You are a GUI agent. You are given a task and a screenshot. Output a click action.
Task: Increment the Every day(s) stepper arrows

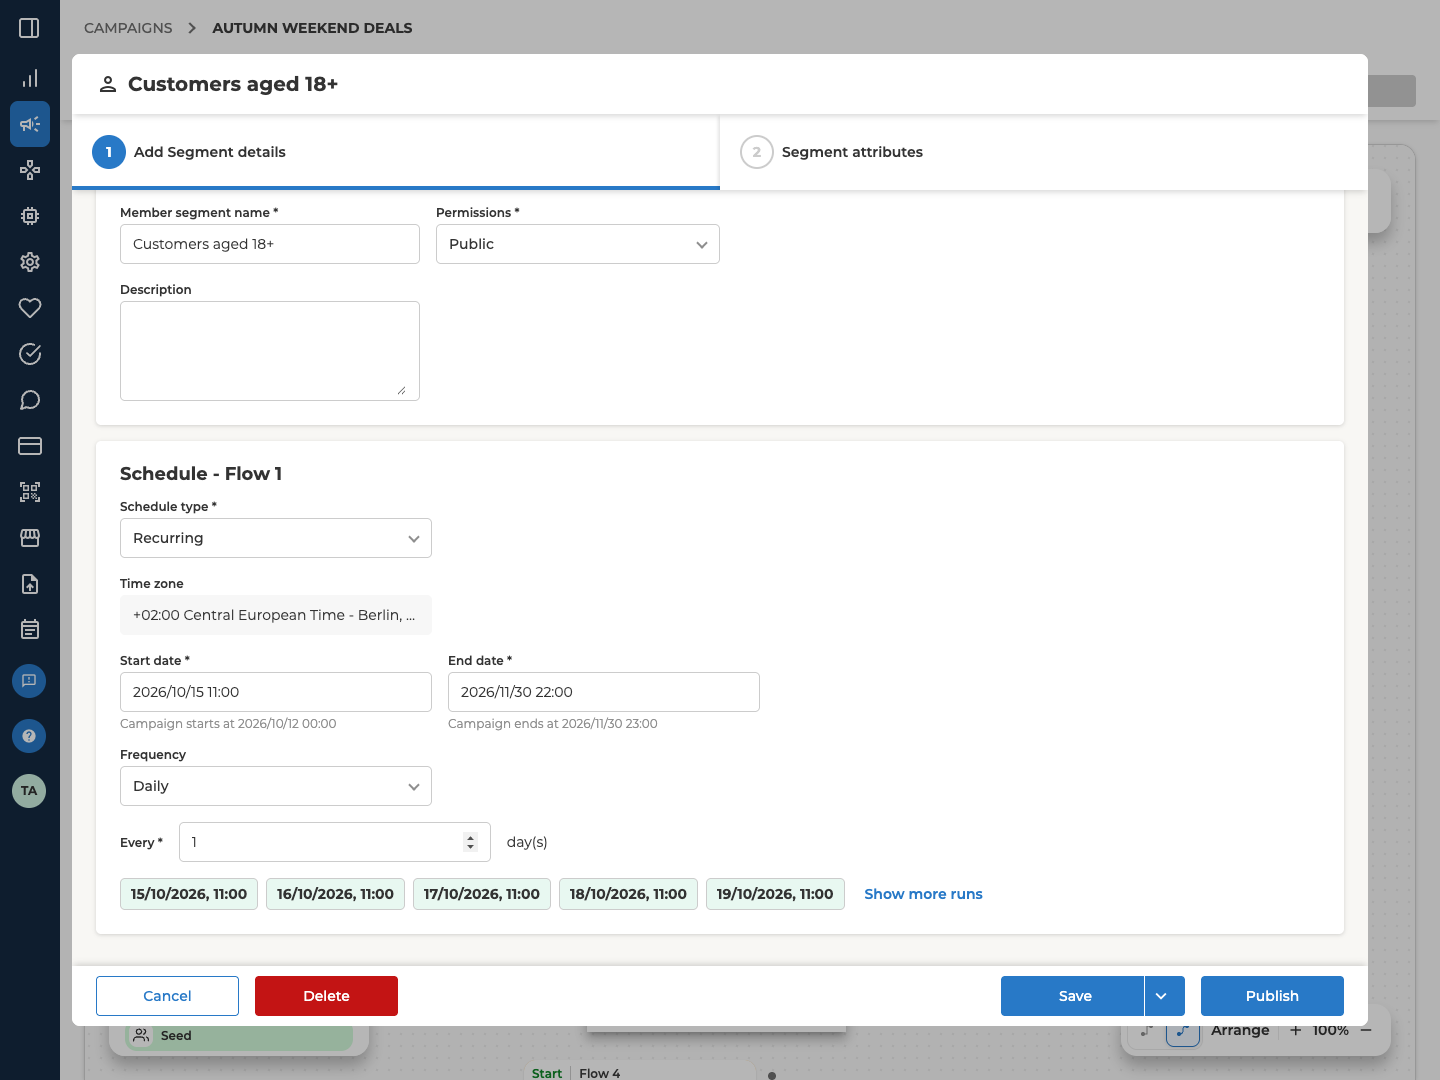pyautogui.click(x=471, y=838)
